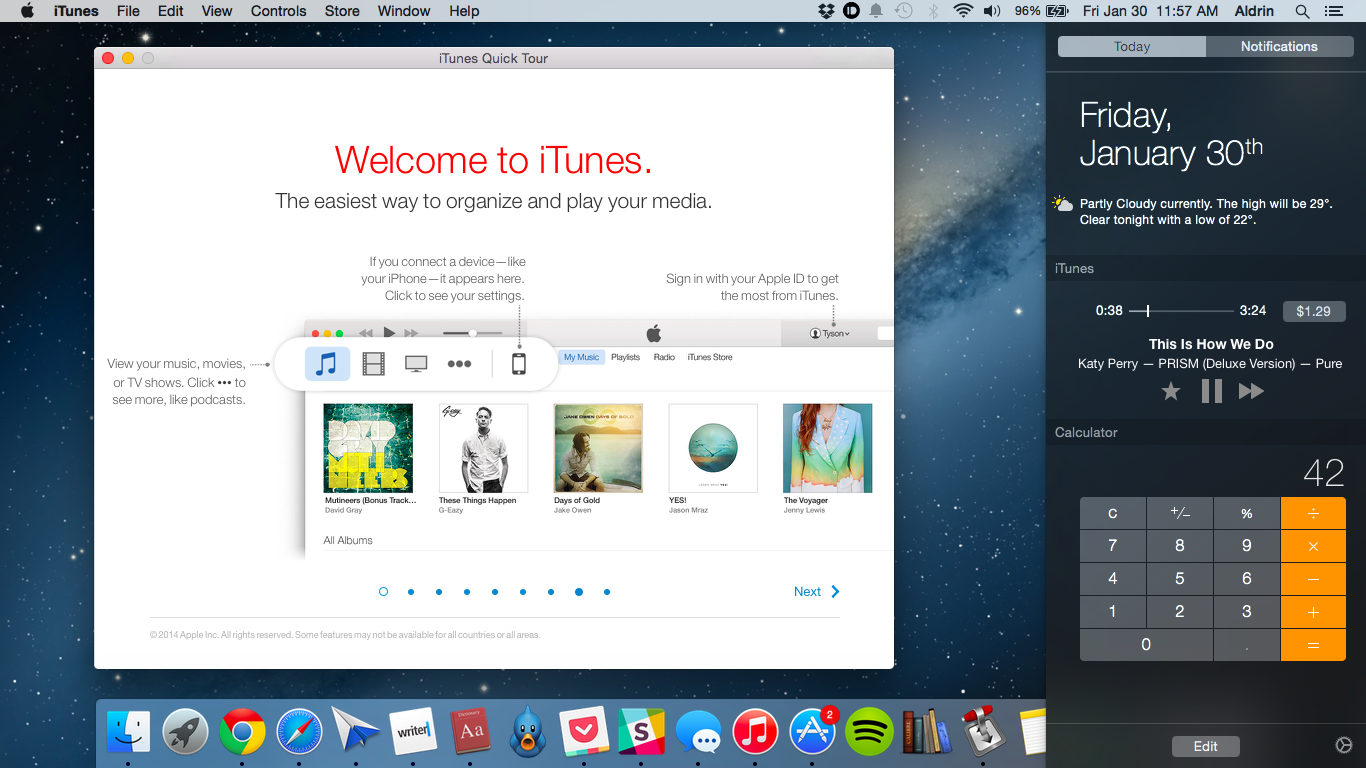Click the calculator 7 key

click(1113, 546)
